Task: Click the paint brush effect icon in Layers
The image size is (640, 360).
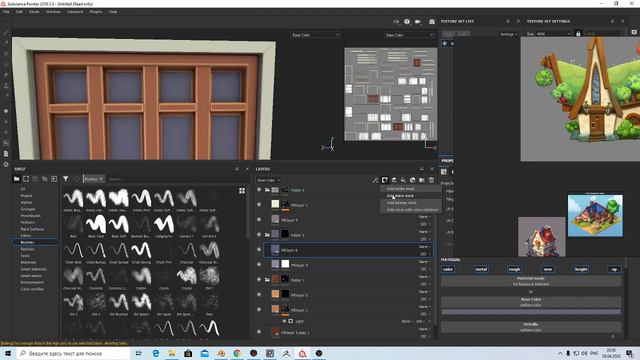Action: coord(375,180)
